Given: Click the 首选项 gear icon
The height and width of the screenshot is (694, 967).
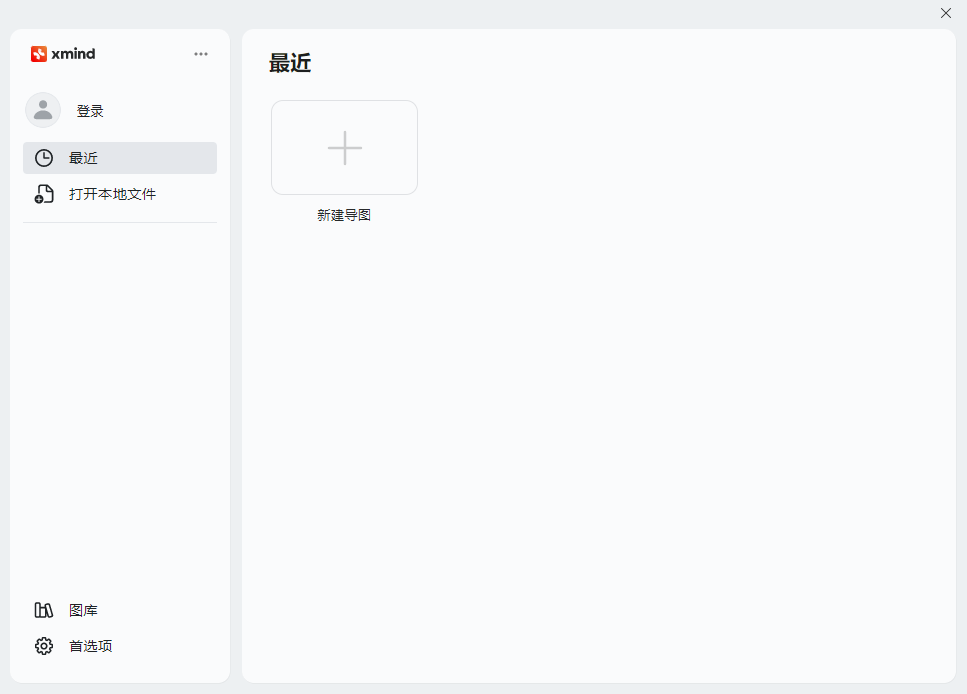Looking at the screenshot, I should [x=44, y=646].
